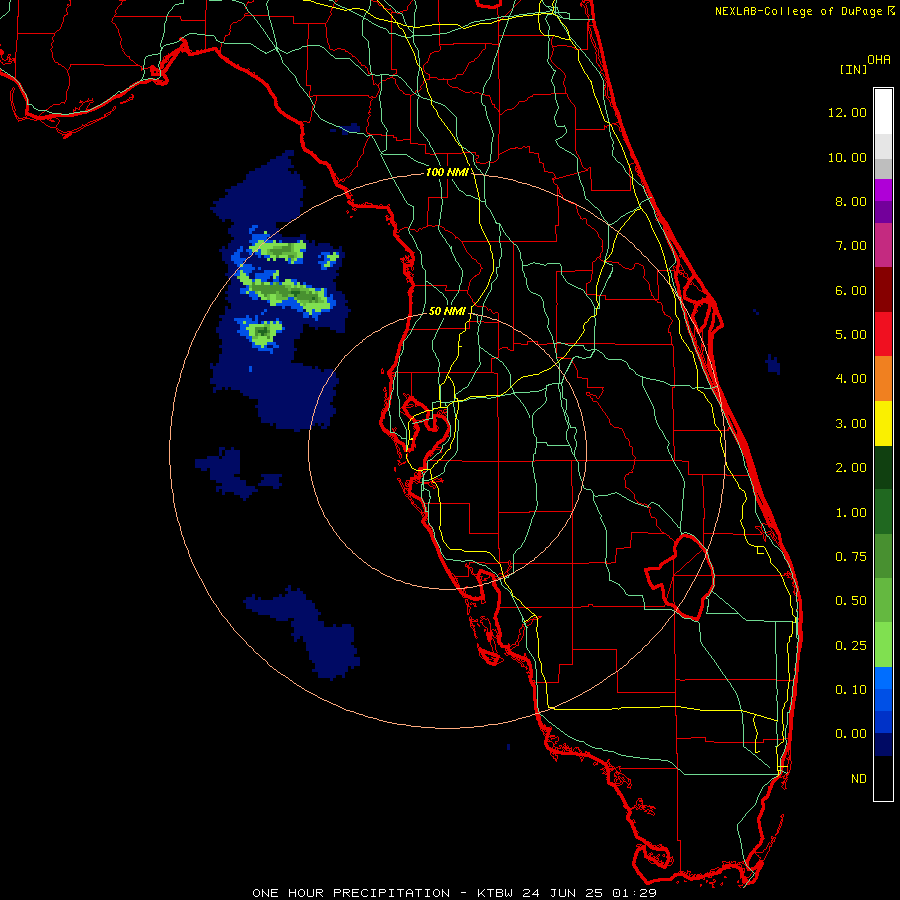Click the 2.00 scale value
900x900 pixels.
click(851, 468)
